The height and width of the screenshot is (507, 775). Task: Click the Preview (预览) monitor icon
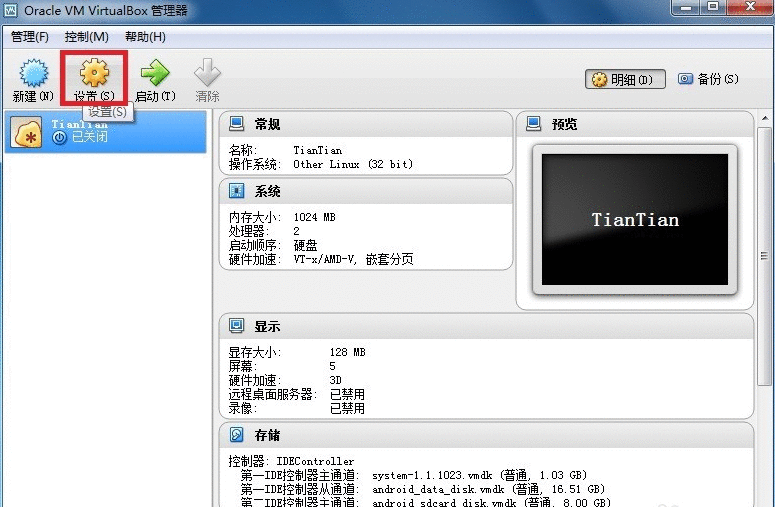pyautogui.click(x=533, y=124)
